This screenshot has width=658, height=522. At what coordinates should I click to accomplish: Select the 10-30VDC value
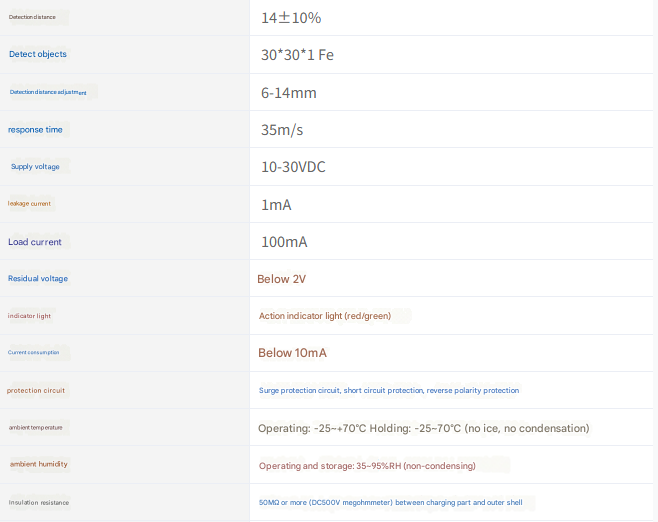pyautogui.click(x=293, y=167)
